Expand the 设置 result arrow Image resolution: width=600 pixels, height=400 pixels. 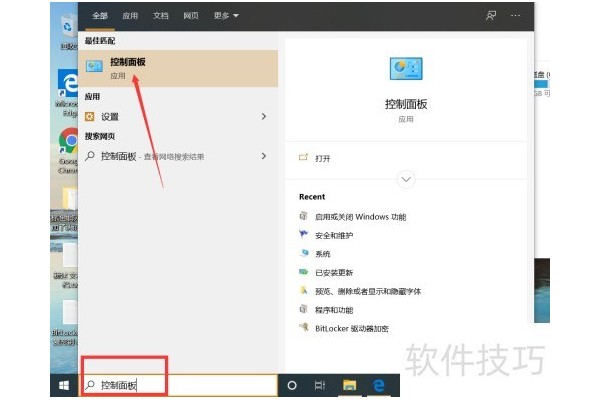264,116
